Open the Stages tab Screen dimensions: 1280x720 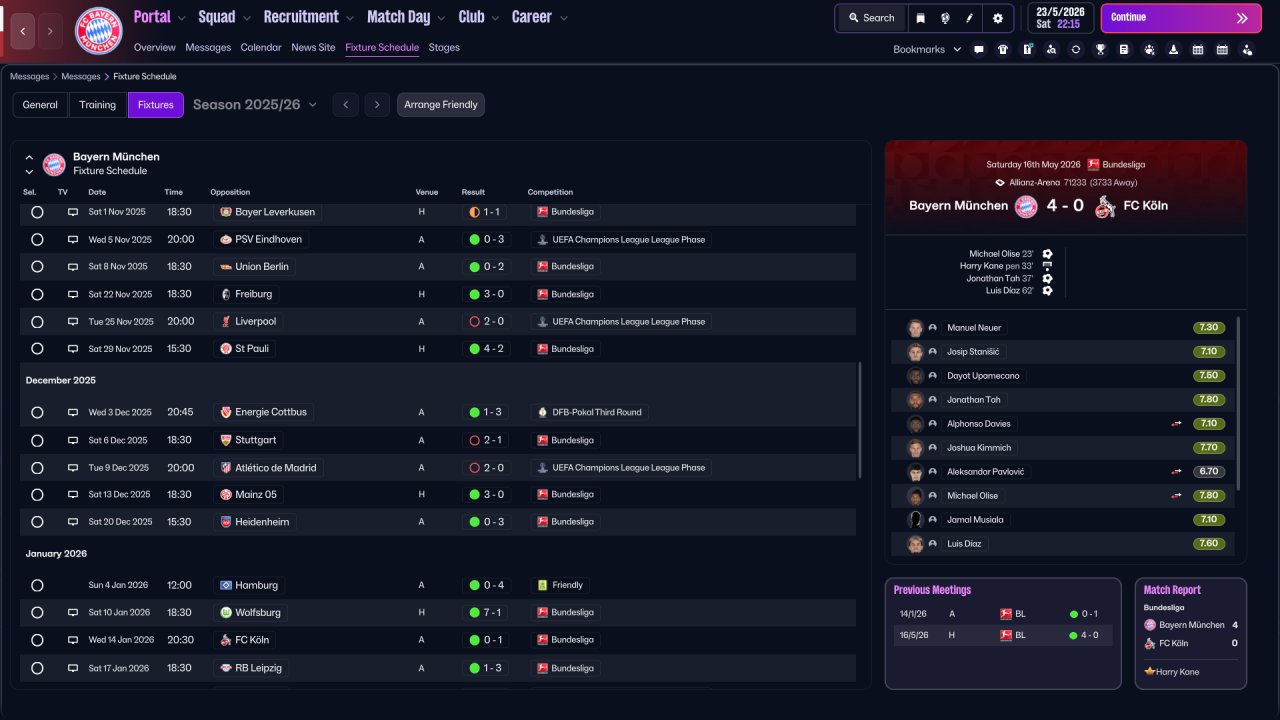444,47
